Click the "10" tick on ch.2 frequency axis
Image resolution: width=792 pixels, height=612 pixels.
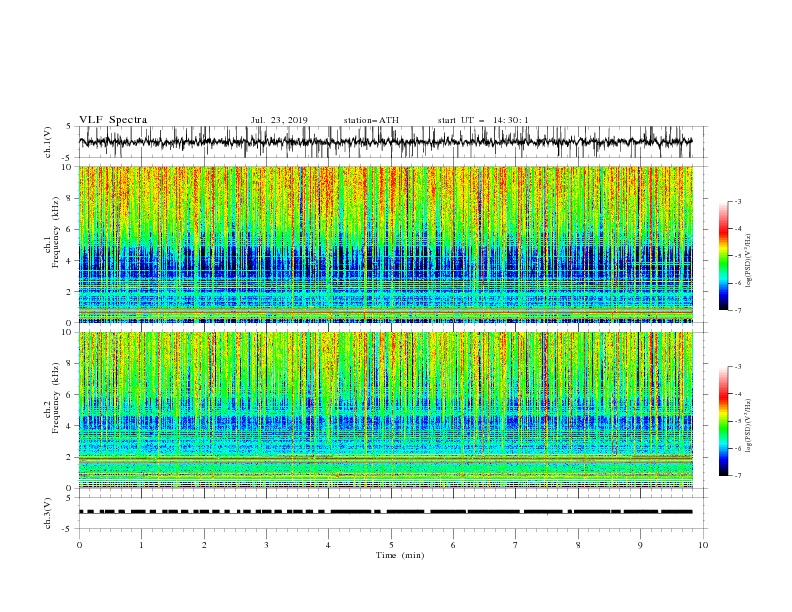pos(67,332)
